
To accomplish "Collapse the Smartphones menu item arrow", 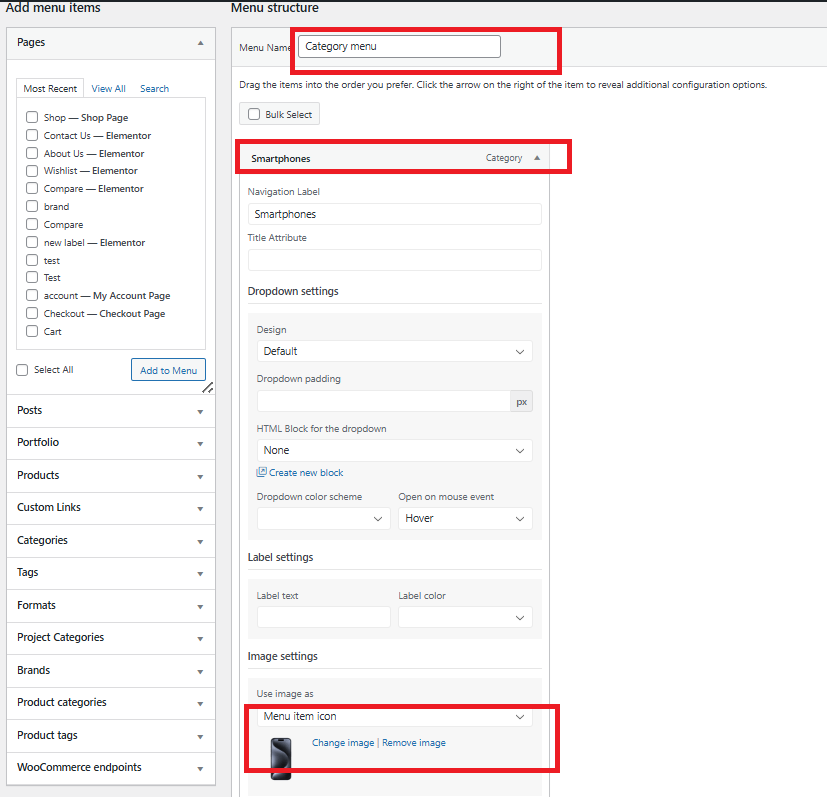I will (537, 158).
